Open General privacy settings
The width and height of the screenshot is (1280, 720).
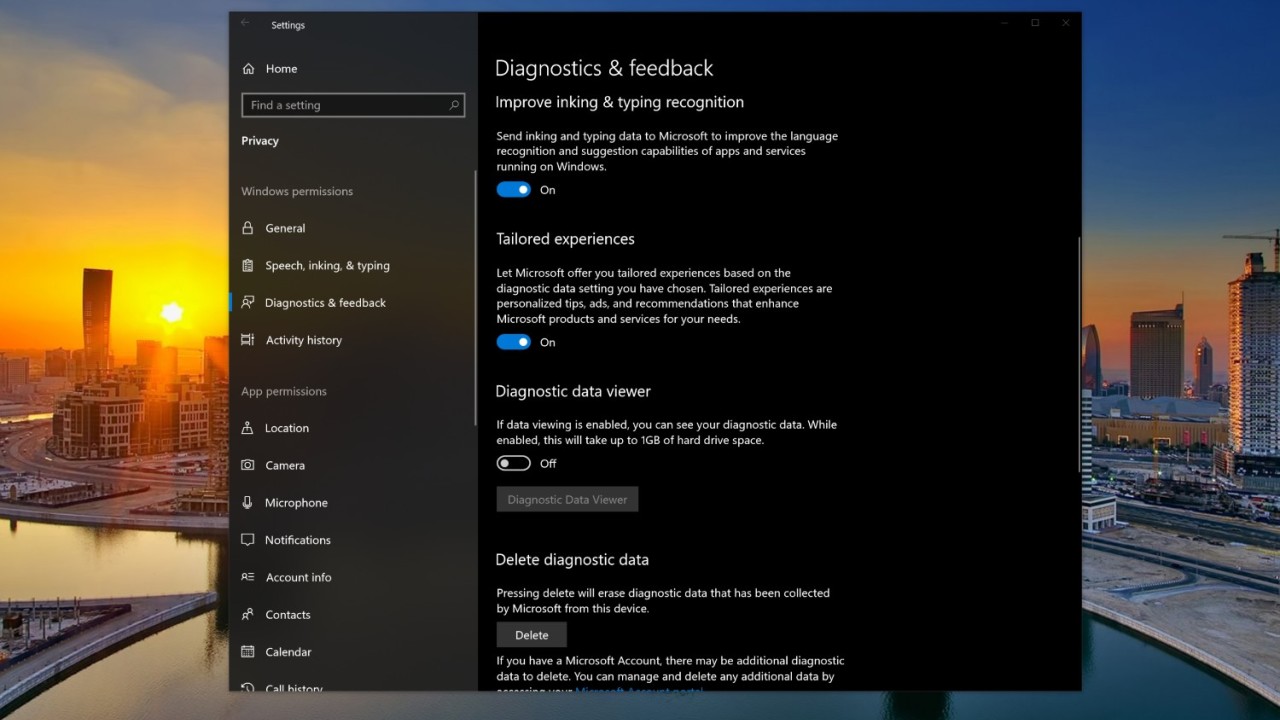coord(352,228)
